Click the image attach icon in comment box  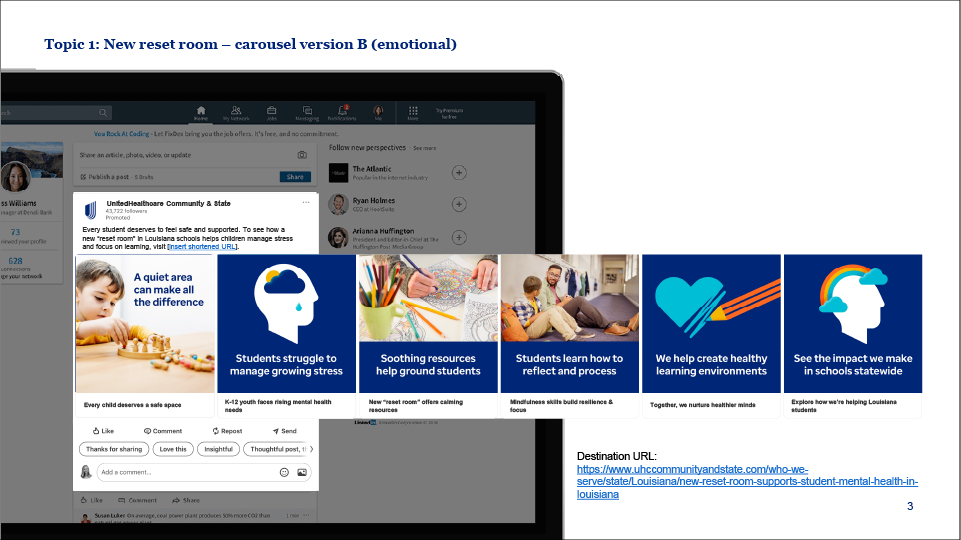(302, 472)
